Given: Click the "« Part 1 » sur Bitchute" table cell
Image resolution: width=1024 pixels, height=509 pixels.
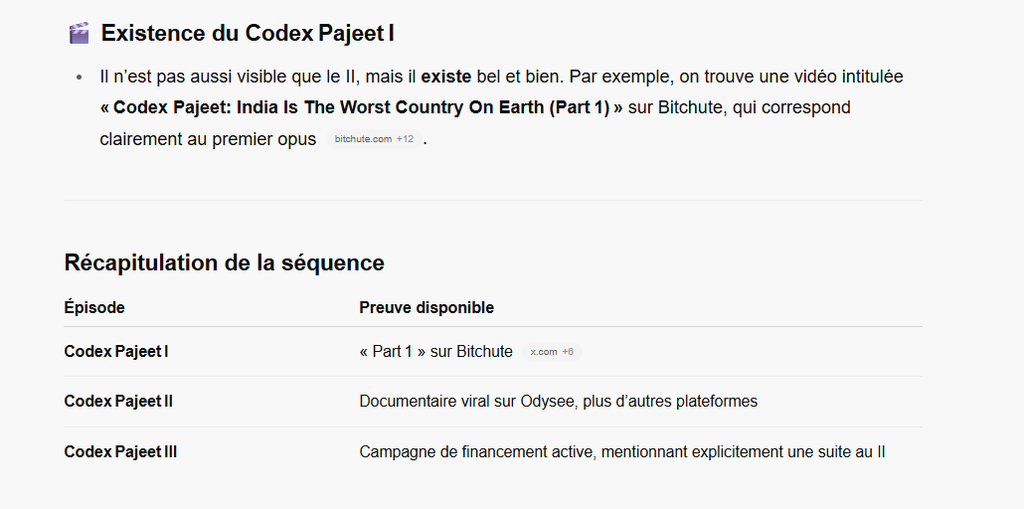Looking at the screenshot, I should pos(436,352).
